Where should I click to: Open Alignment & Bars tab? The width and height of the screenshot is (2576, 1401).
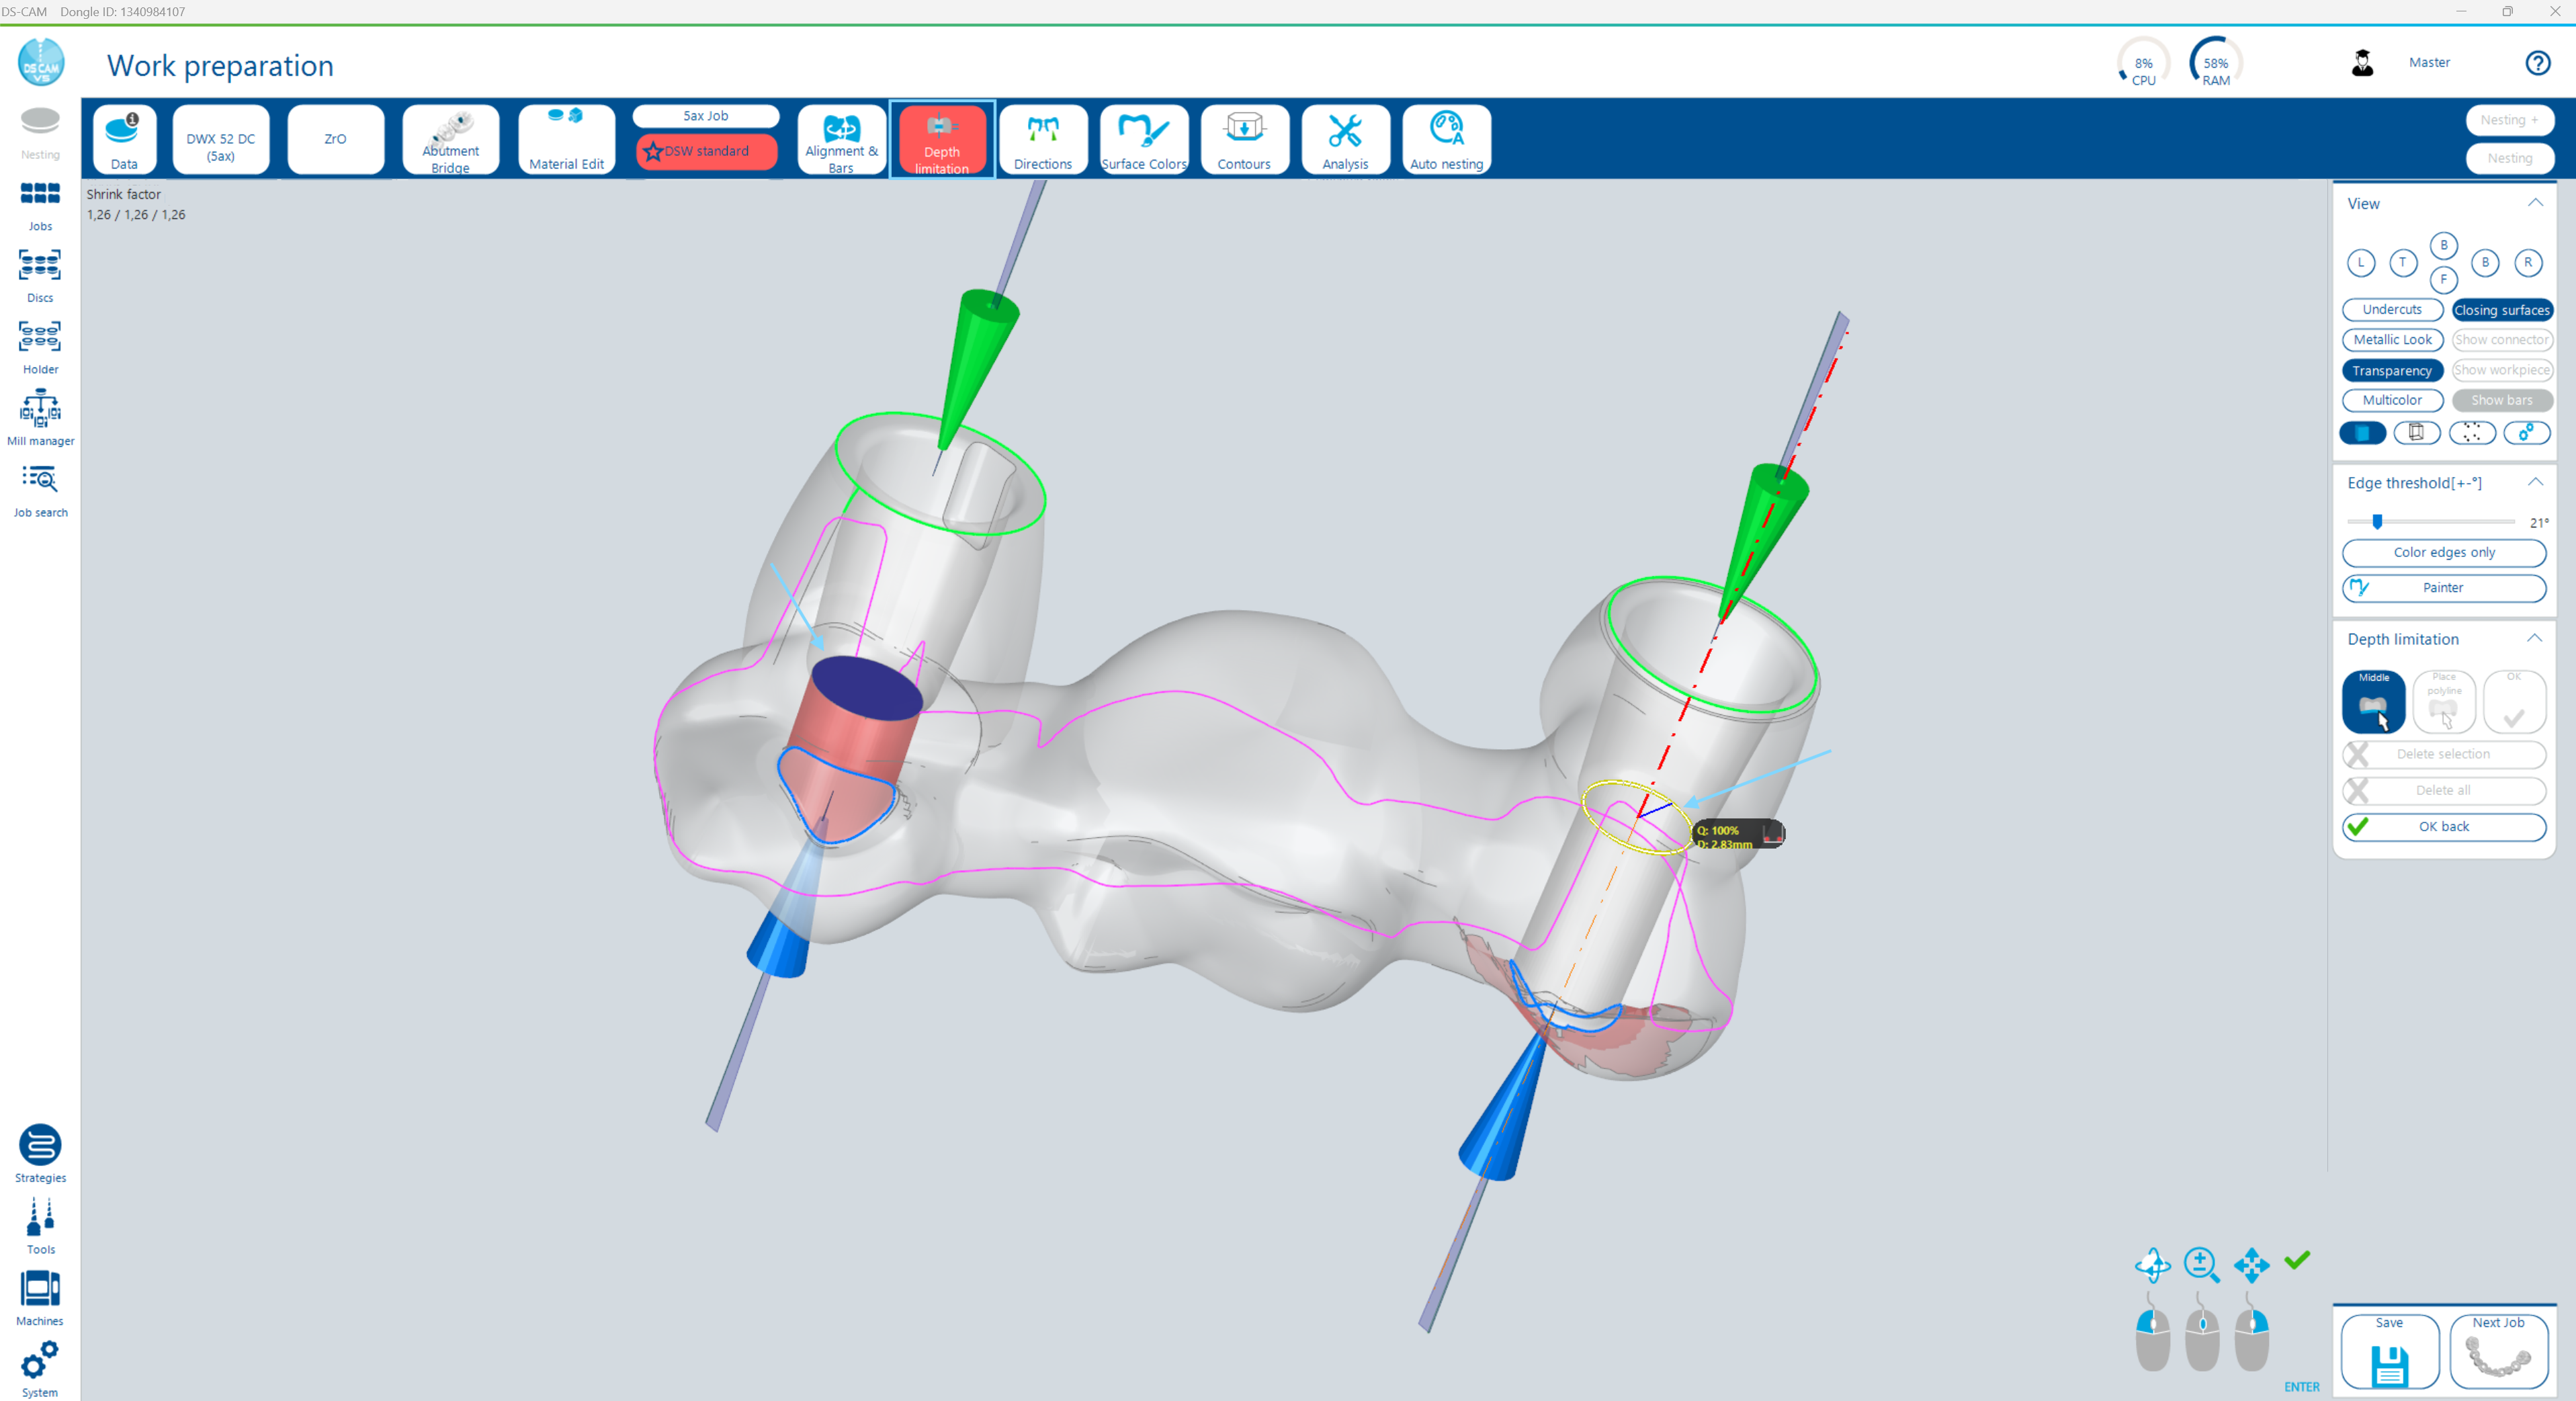point(841,139)
